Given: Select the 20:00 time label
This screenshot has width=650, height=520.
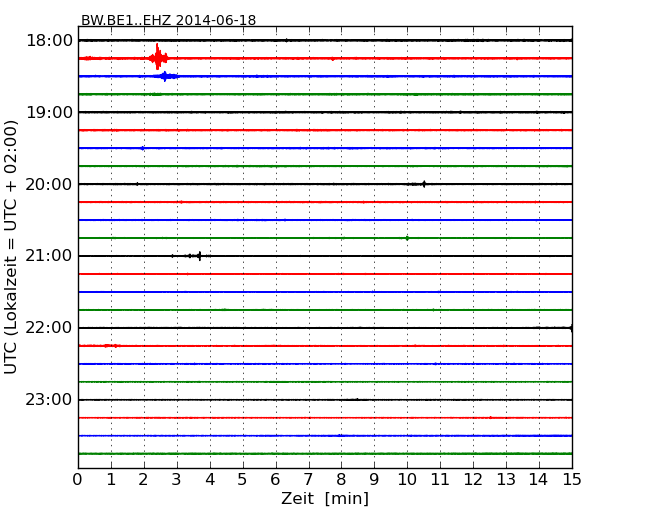Looking at the screenshot, I should click(x=49, y=184).
